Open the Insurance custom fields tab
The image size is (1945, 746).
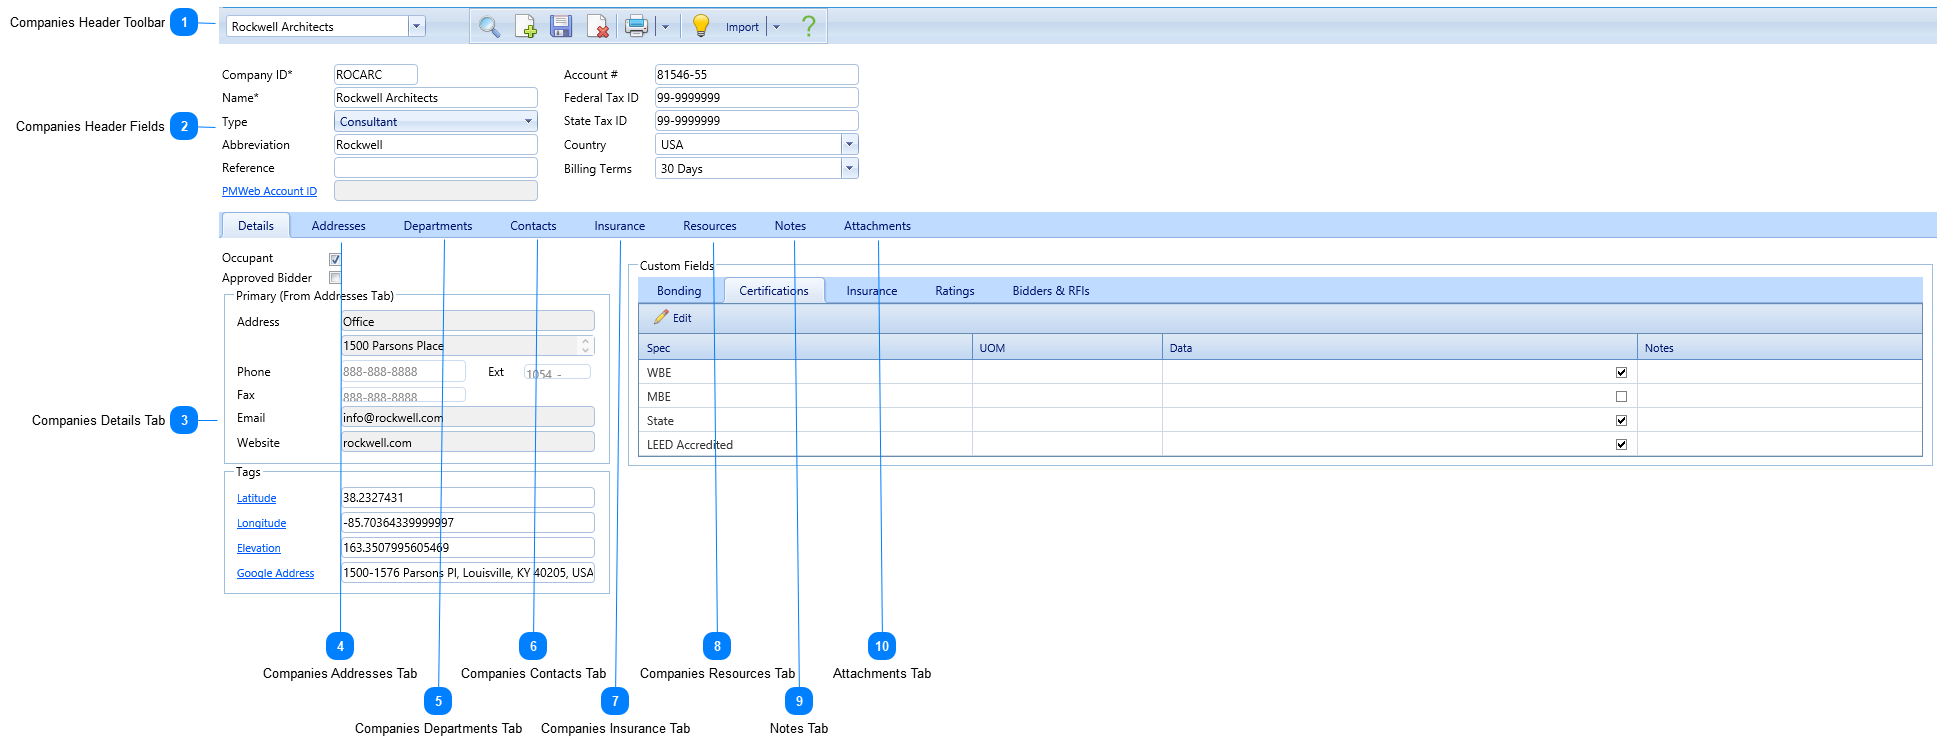[872, 290]
